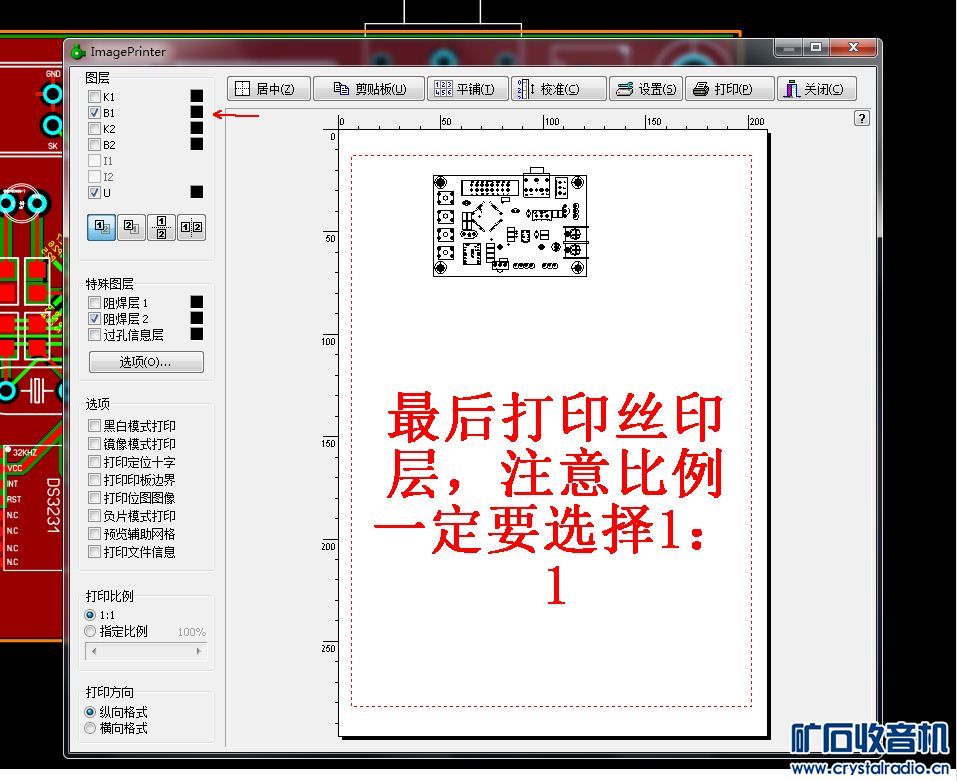Select stacked 1 over 2 layout icon
957x781 pixels.
pyautogui.click(x=161, y=228)
